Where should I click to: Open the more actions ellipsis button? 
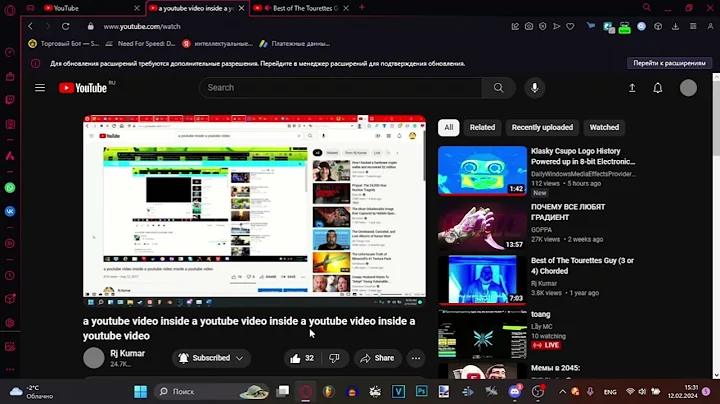(416, 358)
